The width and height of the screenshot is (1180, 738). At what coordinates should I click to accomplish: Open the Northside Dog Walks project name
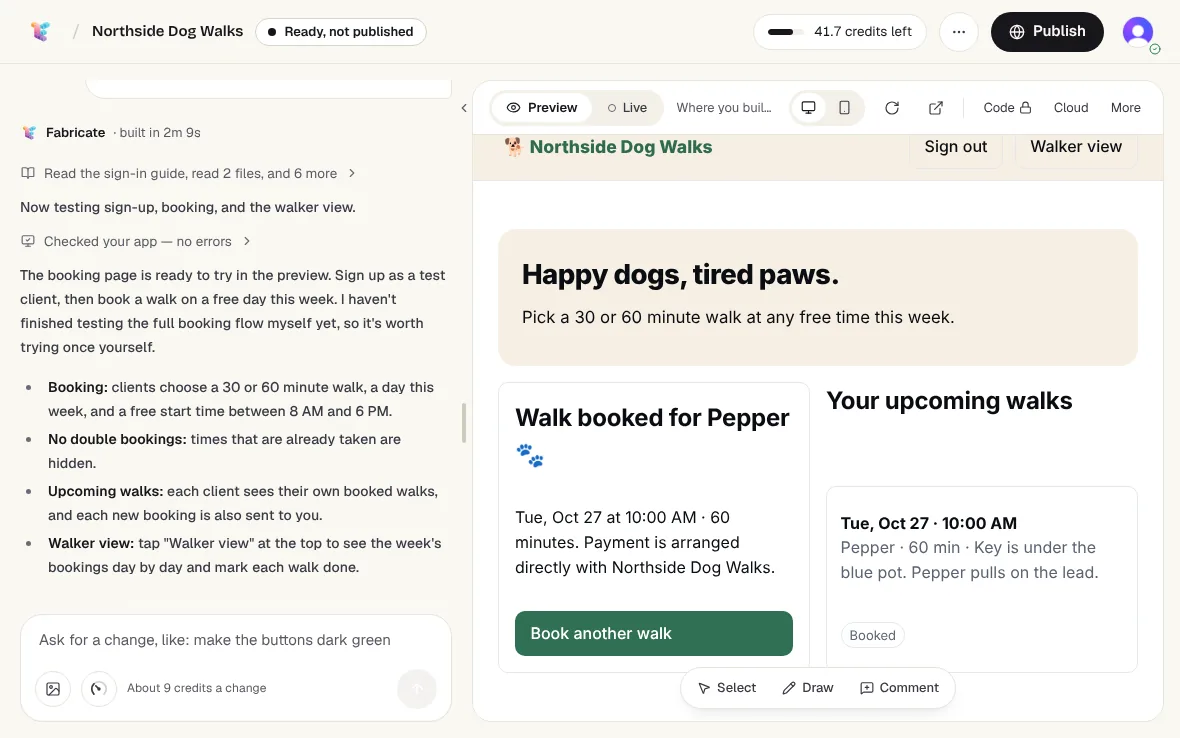point(167,31)
